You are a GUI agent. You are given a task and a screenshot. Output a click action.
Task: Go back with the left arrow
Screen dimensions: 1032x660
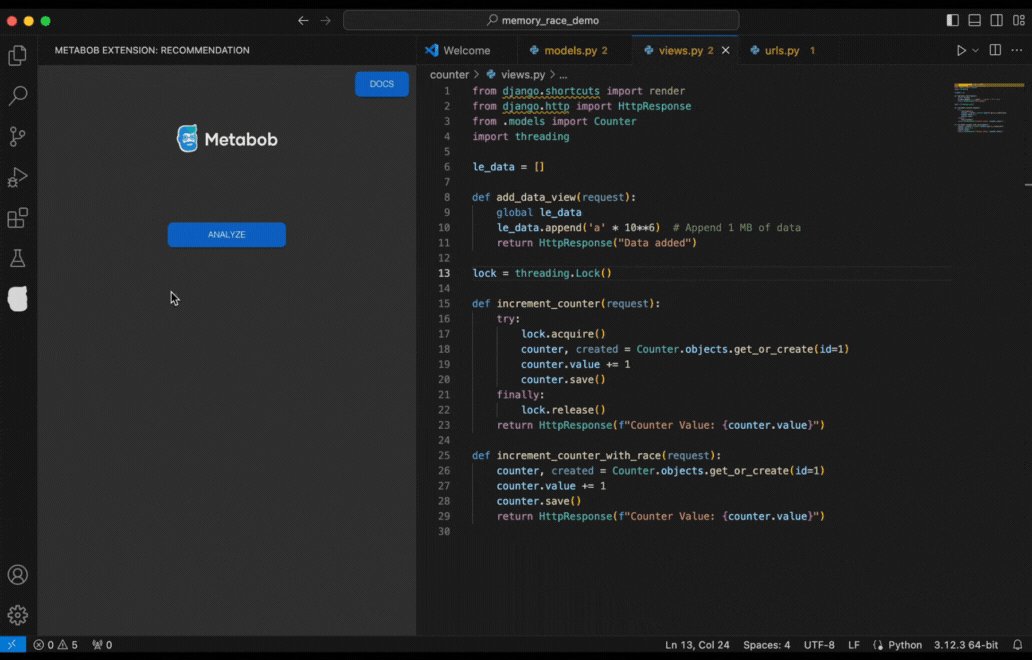point(303,20)
